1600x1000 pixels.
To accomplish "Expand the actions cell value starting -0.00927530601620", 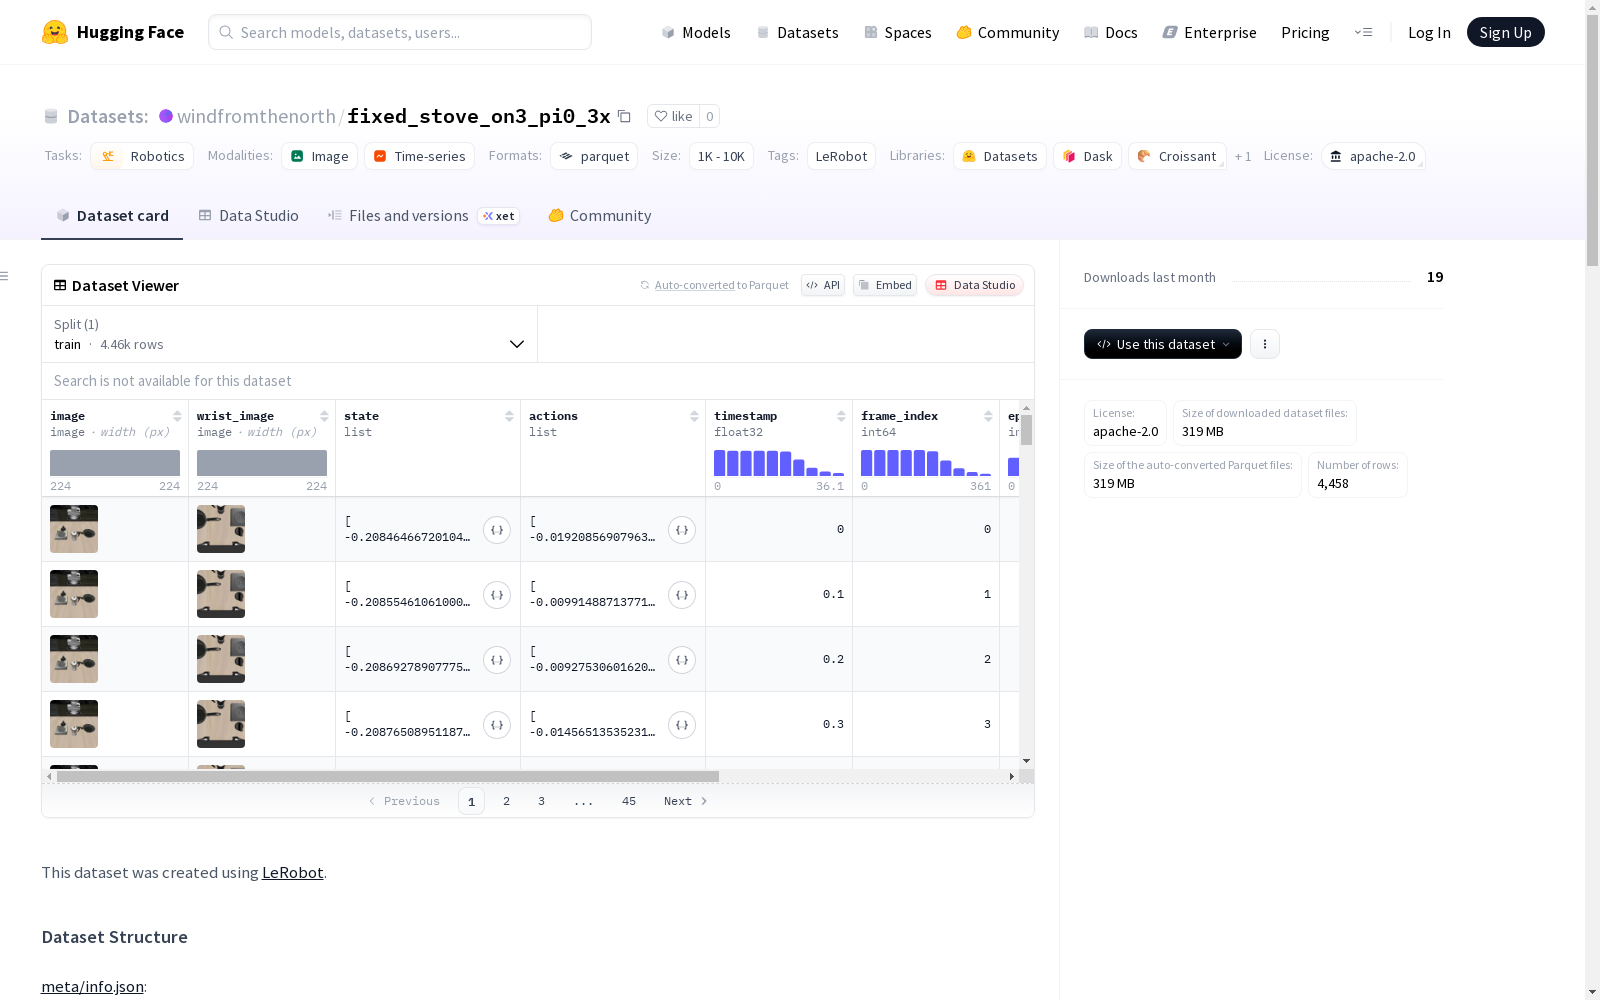I will tap(682, 660).
